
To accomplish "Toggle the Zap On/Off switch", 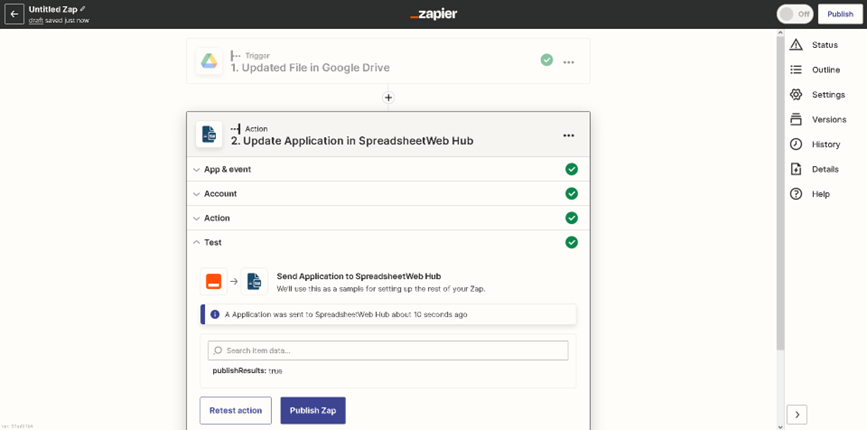I will pos(794,14).
